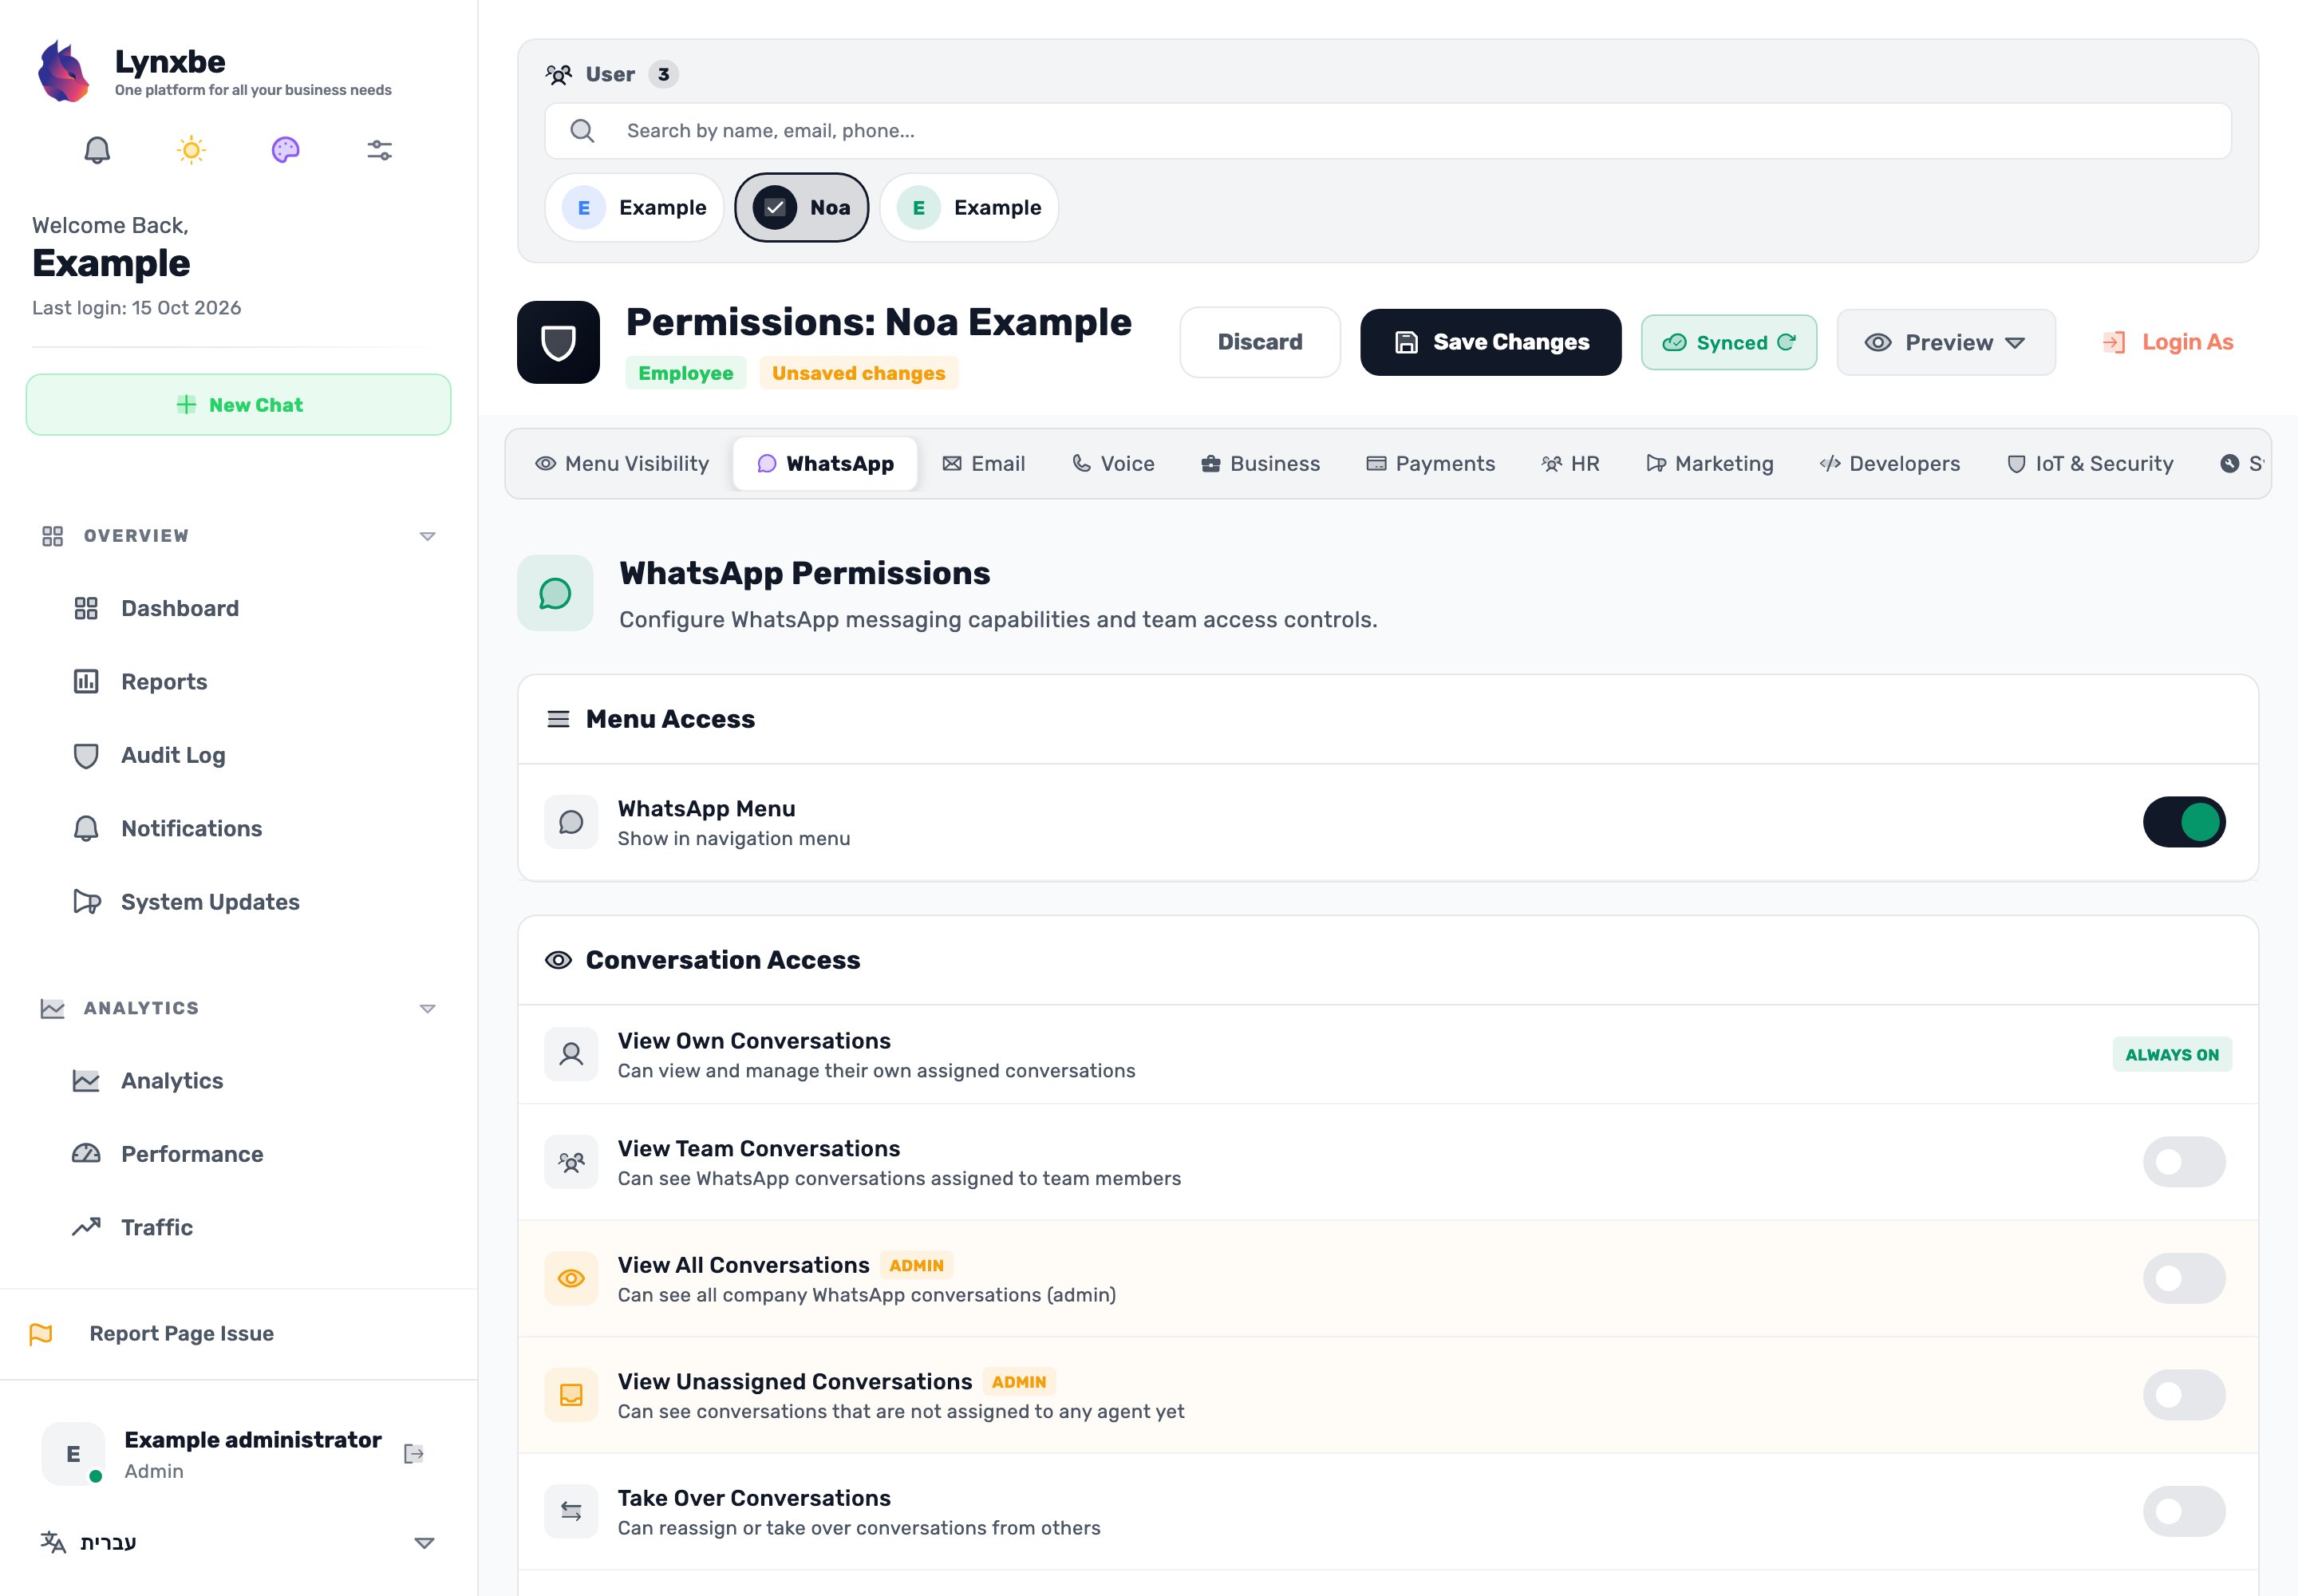This screenshot has width=2298, height=1596.
Task: Open System Updates in the sidebar
Action: click(x=210, y=902)
